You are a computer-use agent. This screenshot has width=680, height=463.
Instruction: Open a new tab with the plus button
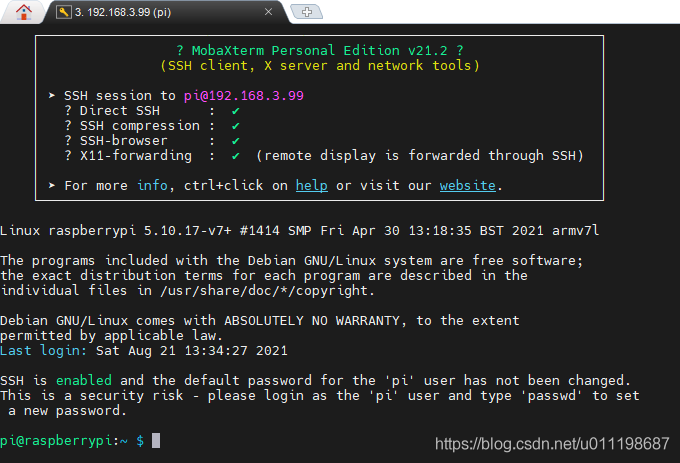tap(307, 12)
